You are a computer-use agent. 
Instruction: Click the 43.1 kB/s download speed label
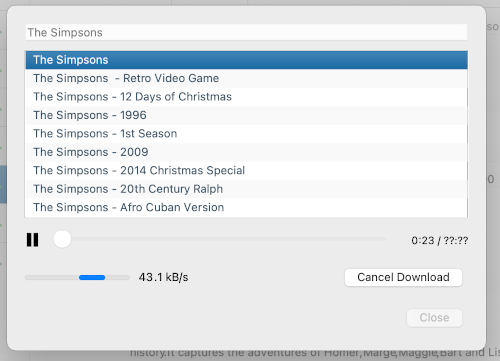[163, 277]
